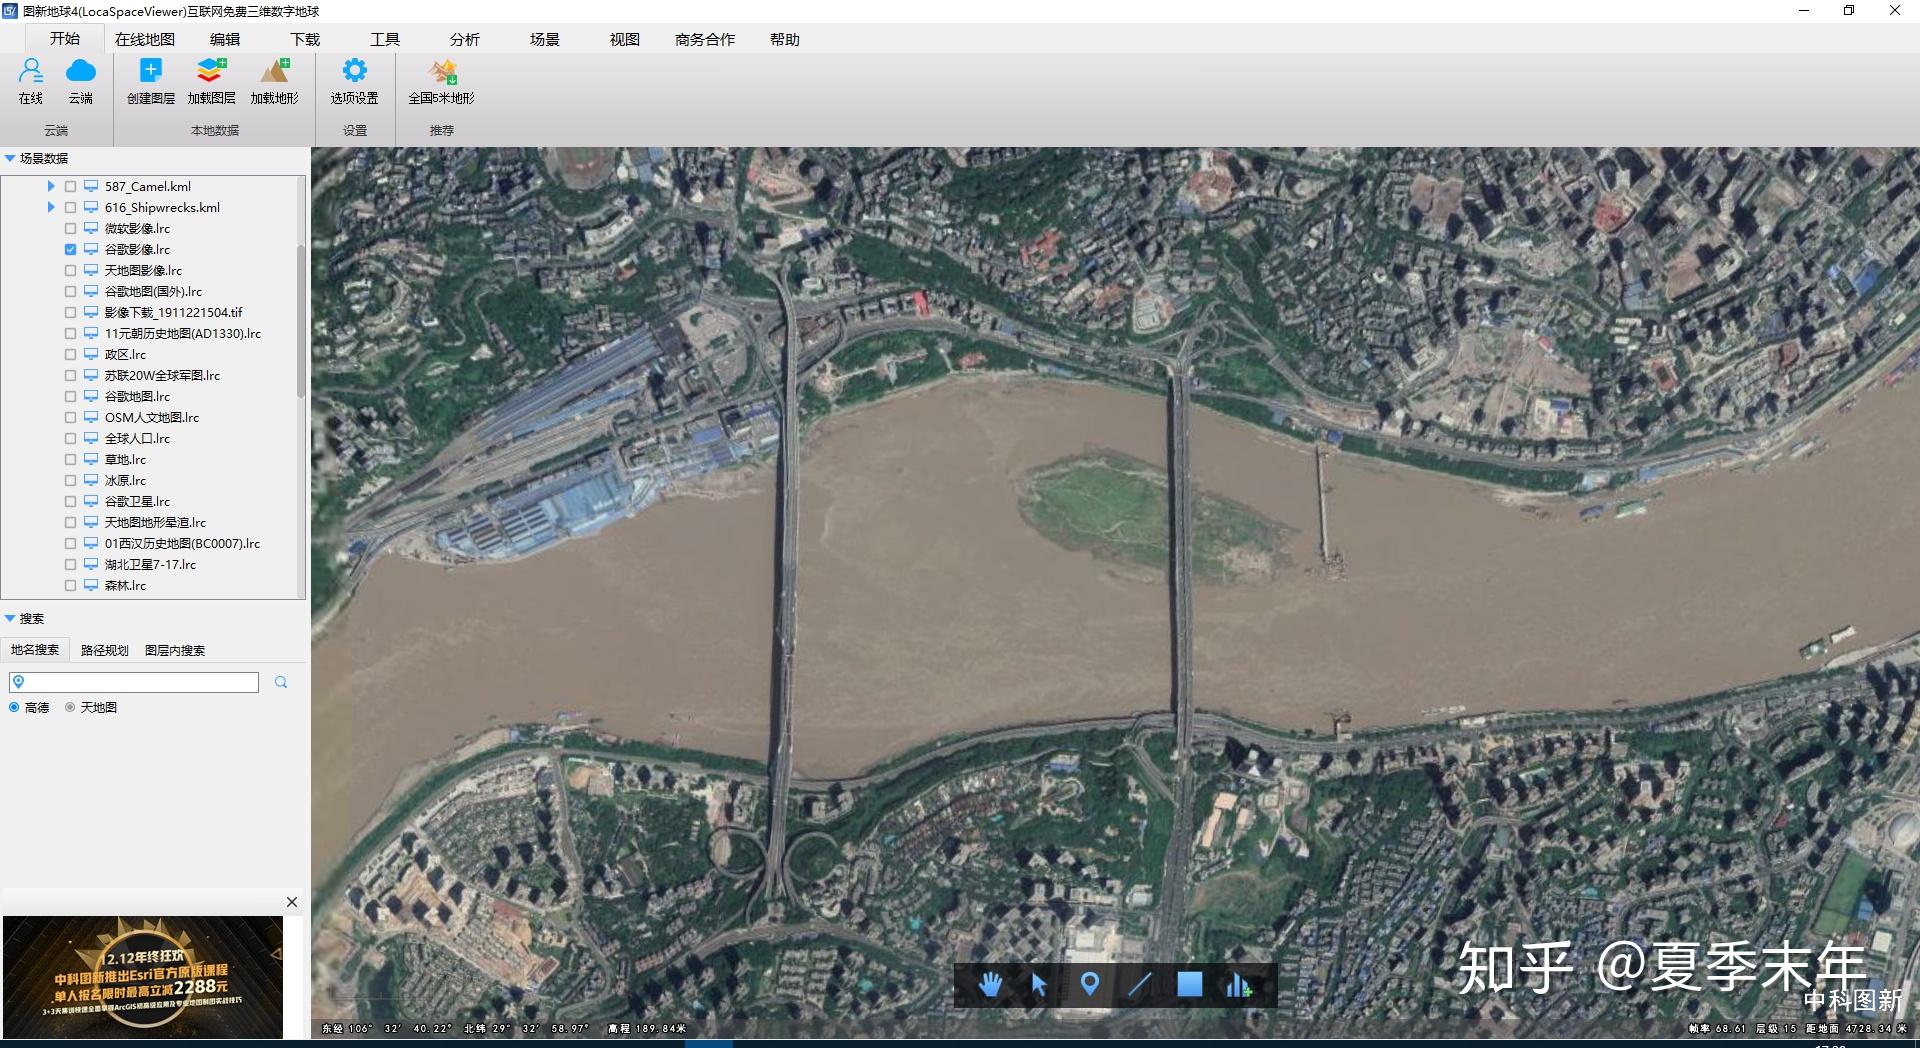Screen dimensions: 1920x1048
Task: Click the chart analysis tool icon
Action: click(1238, 985)
